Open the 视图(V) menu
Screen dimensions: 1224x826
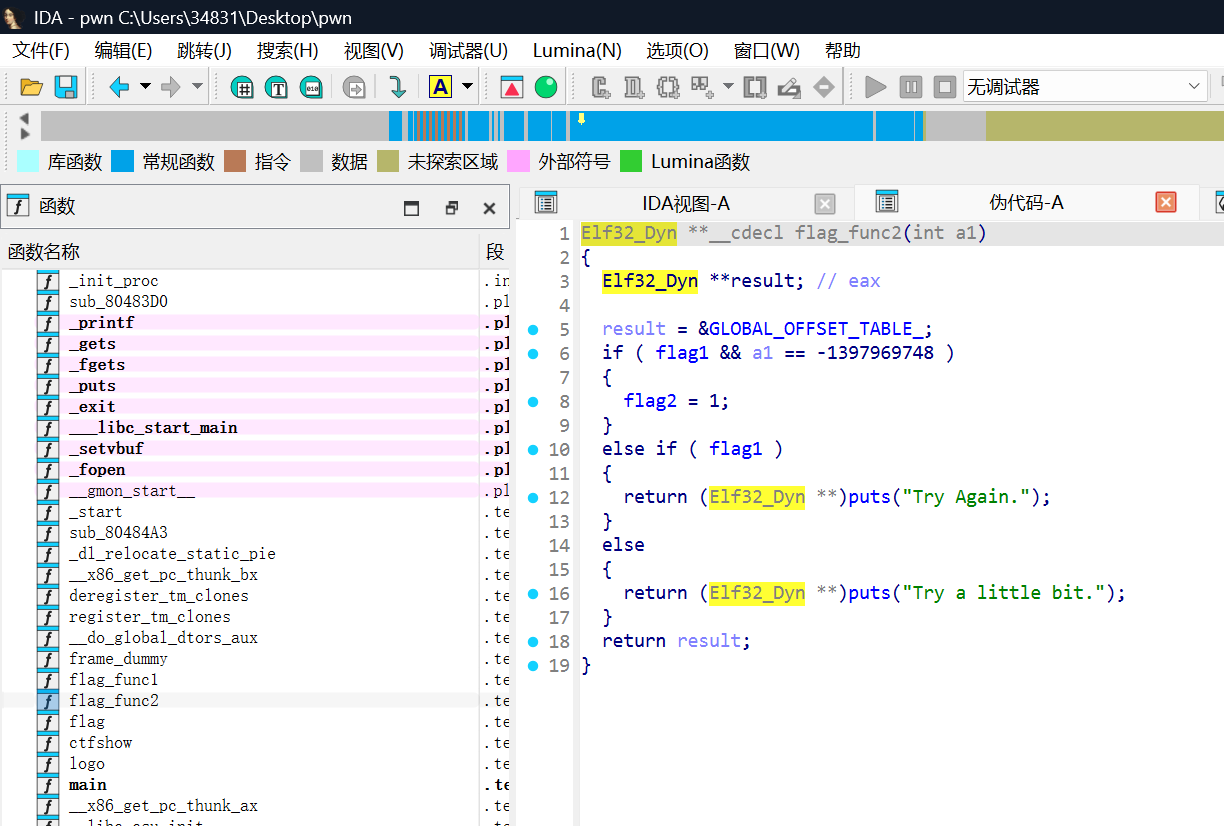click(373, 51)
